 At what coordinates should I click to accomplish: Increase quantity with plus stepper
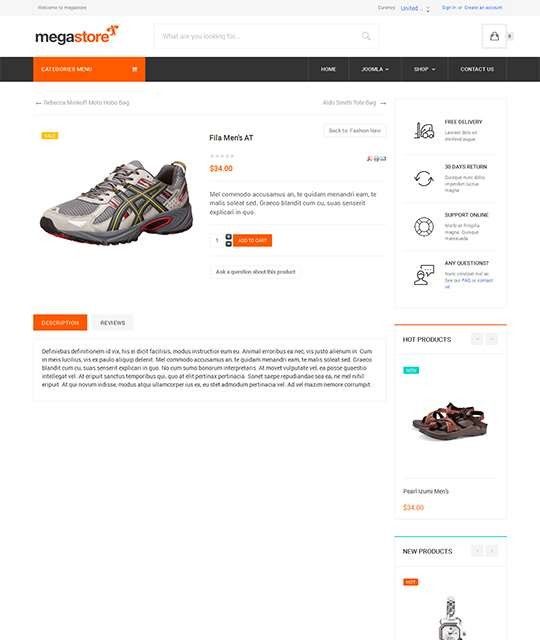pyautogui.click(x=229, y=237)
